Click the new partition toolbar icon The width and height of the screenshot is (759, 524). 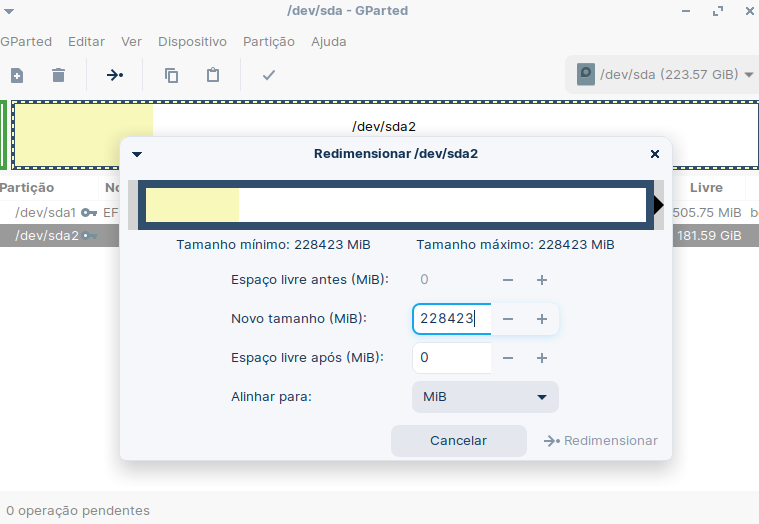[x=17, y=75]
